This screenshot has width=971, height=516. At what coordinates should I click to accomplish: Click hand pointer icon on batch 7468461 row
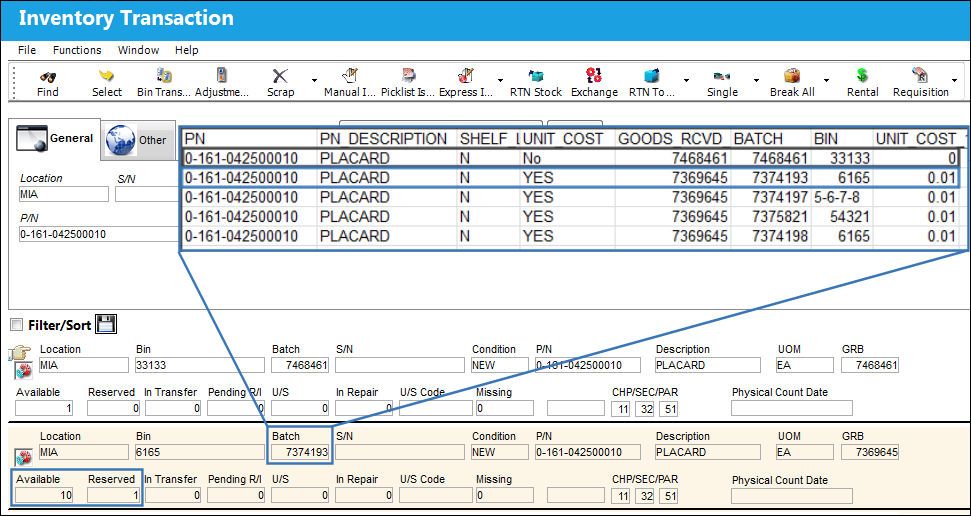20,354
